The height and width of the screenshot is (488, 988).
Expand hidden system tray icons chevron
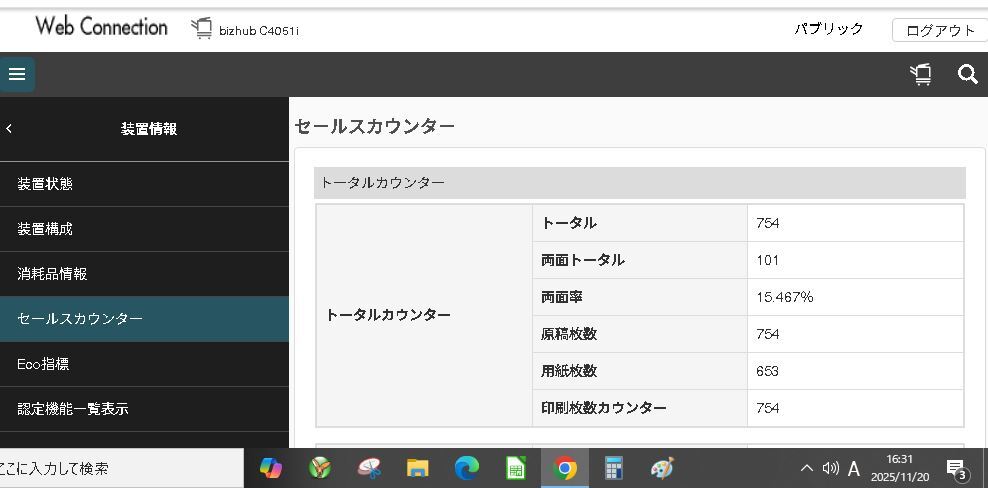[806, 468]
